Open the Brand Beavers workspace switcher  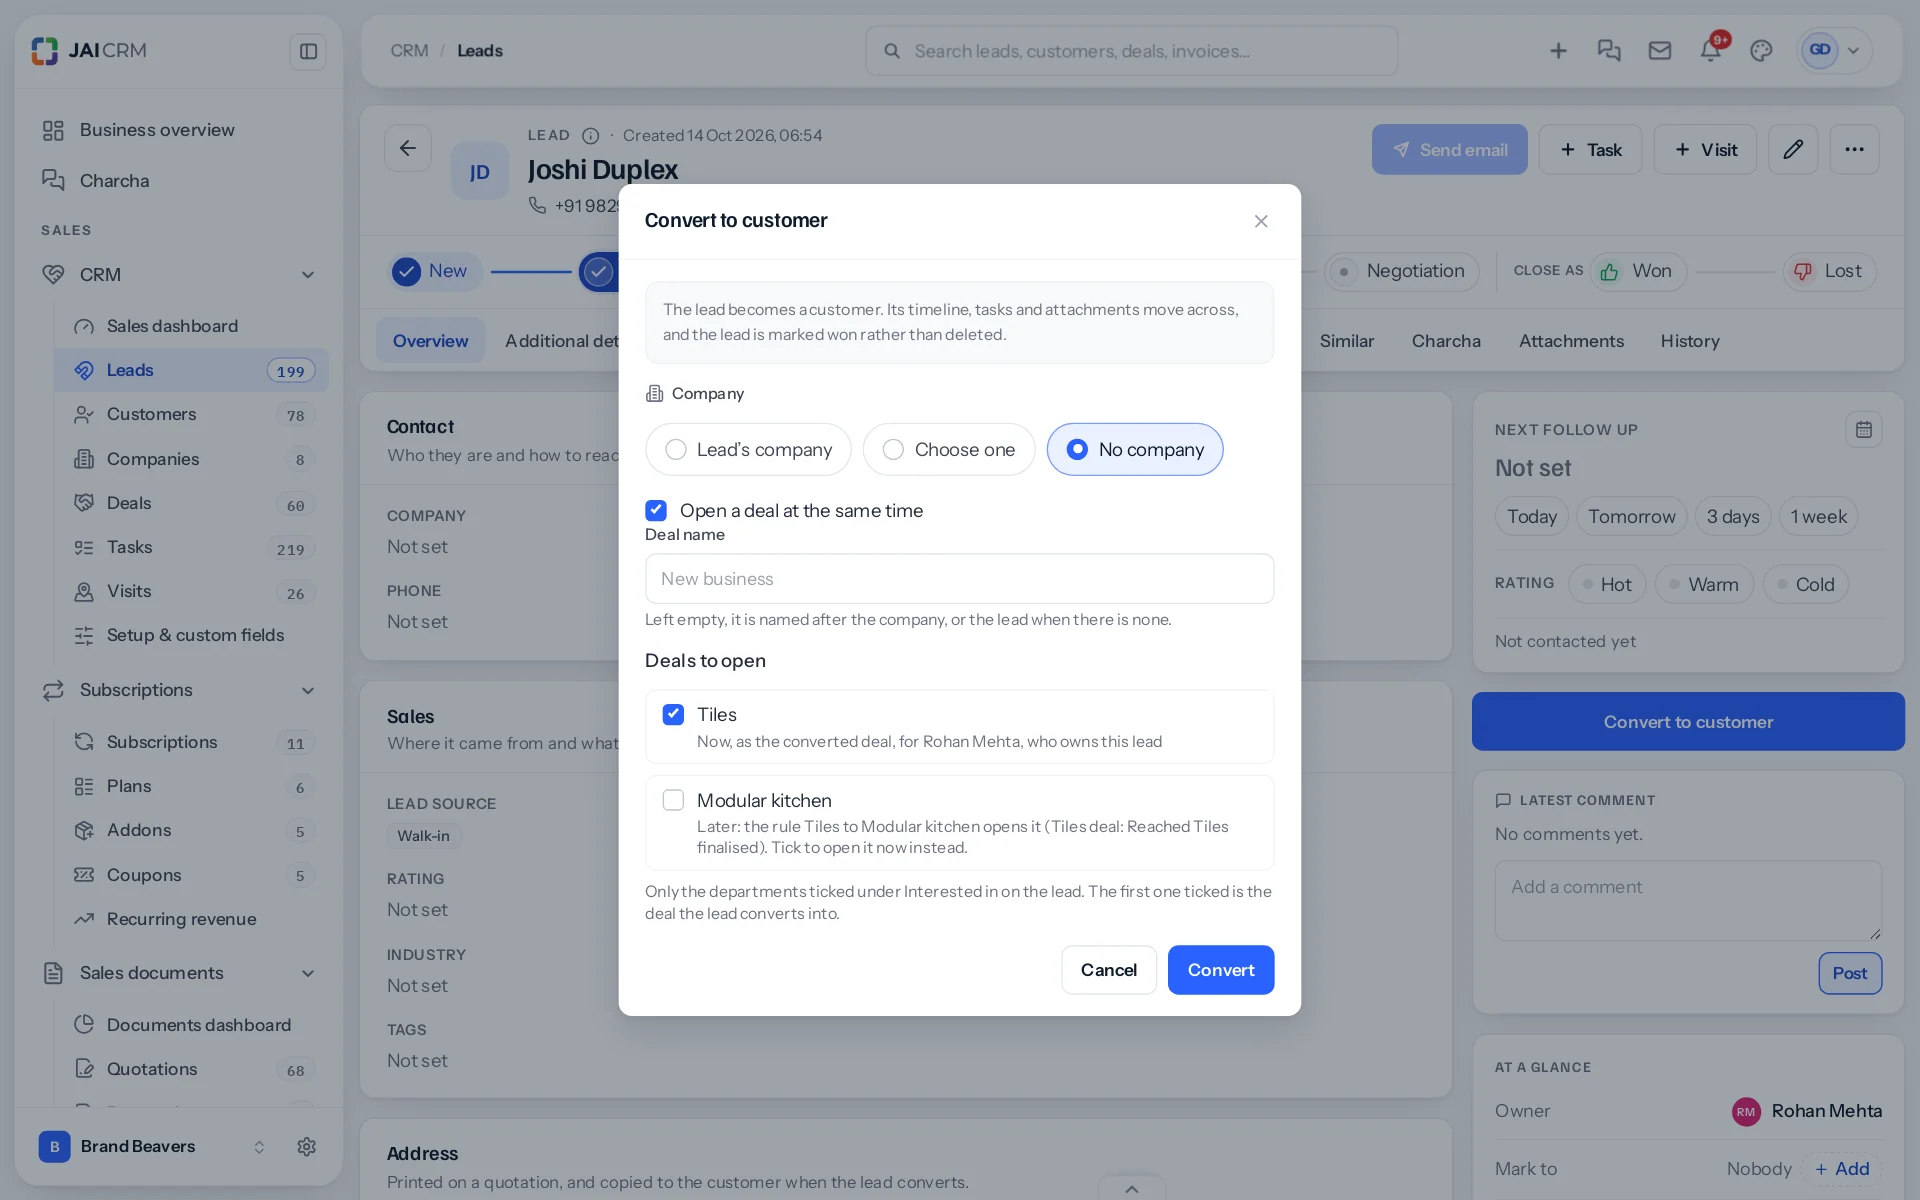(x=155, y=1147)
